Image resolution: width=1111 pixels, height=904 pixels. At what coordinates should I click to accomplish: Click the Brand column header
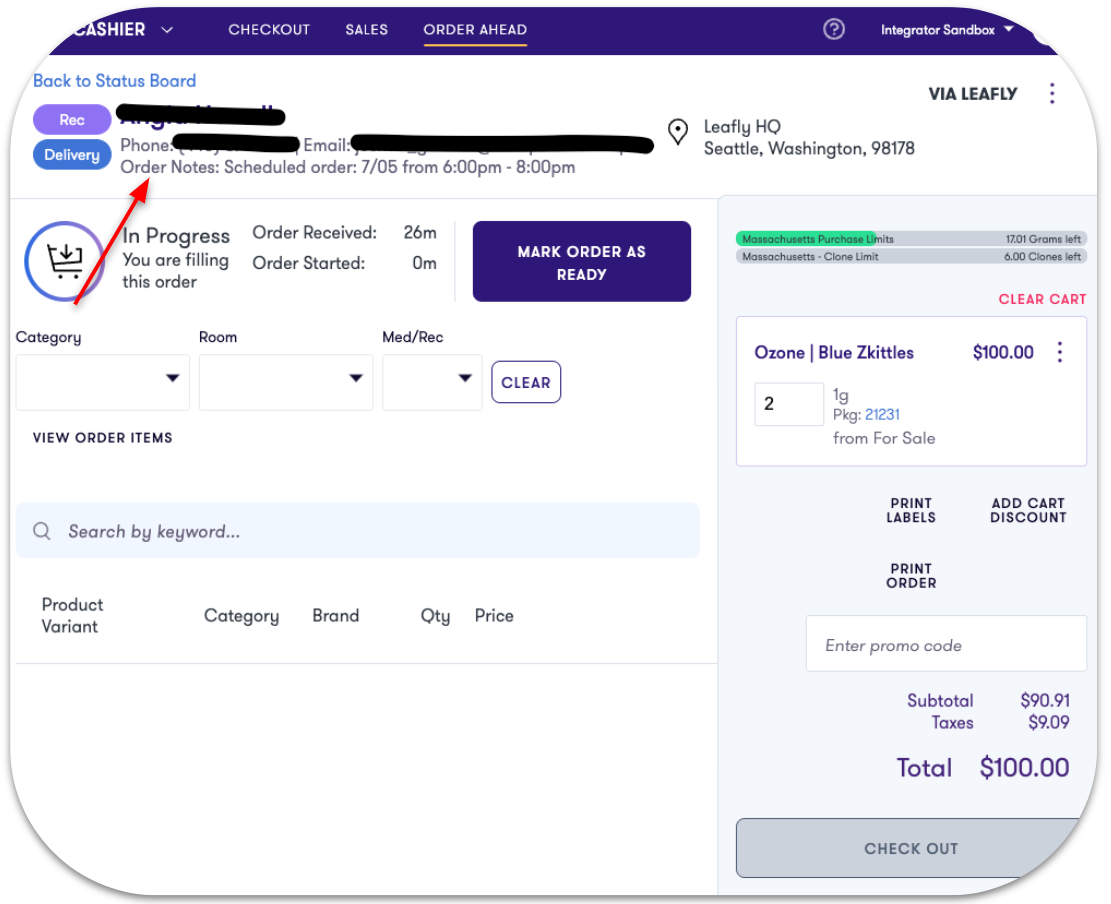point(336,615)
